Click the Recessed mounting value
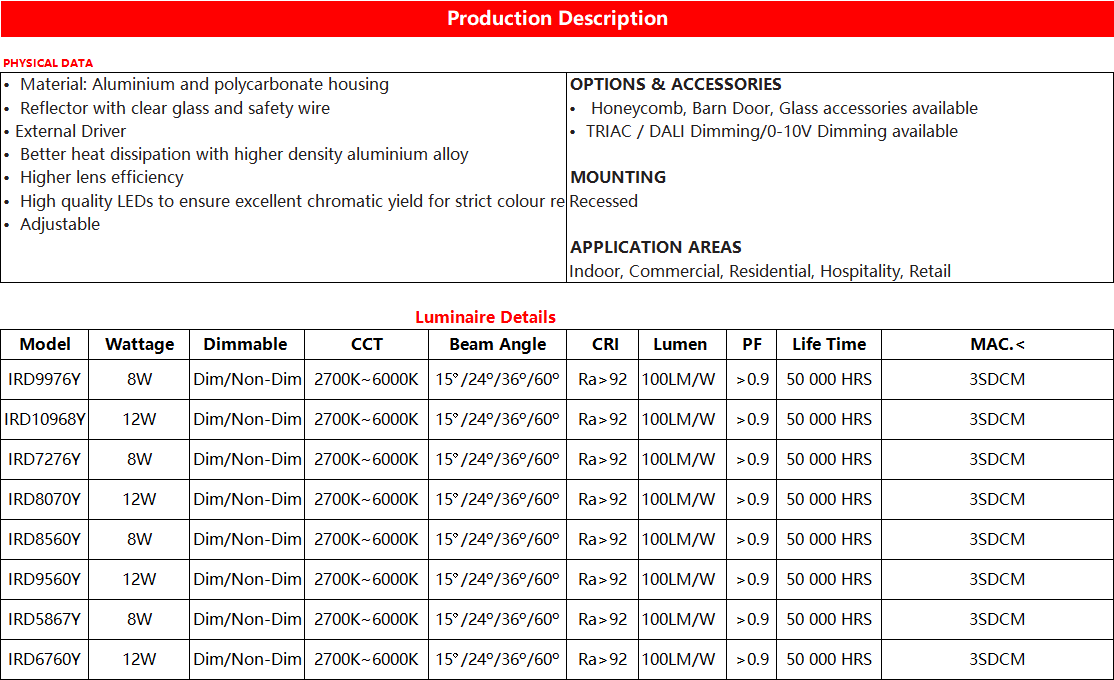Viewport: 1114px width, 680px height. tap(603, 201)
